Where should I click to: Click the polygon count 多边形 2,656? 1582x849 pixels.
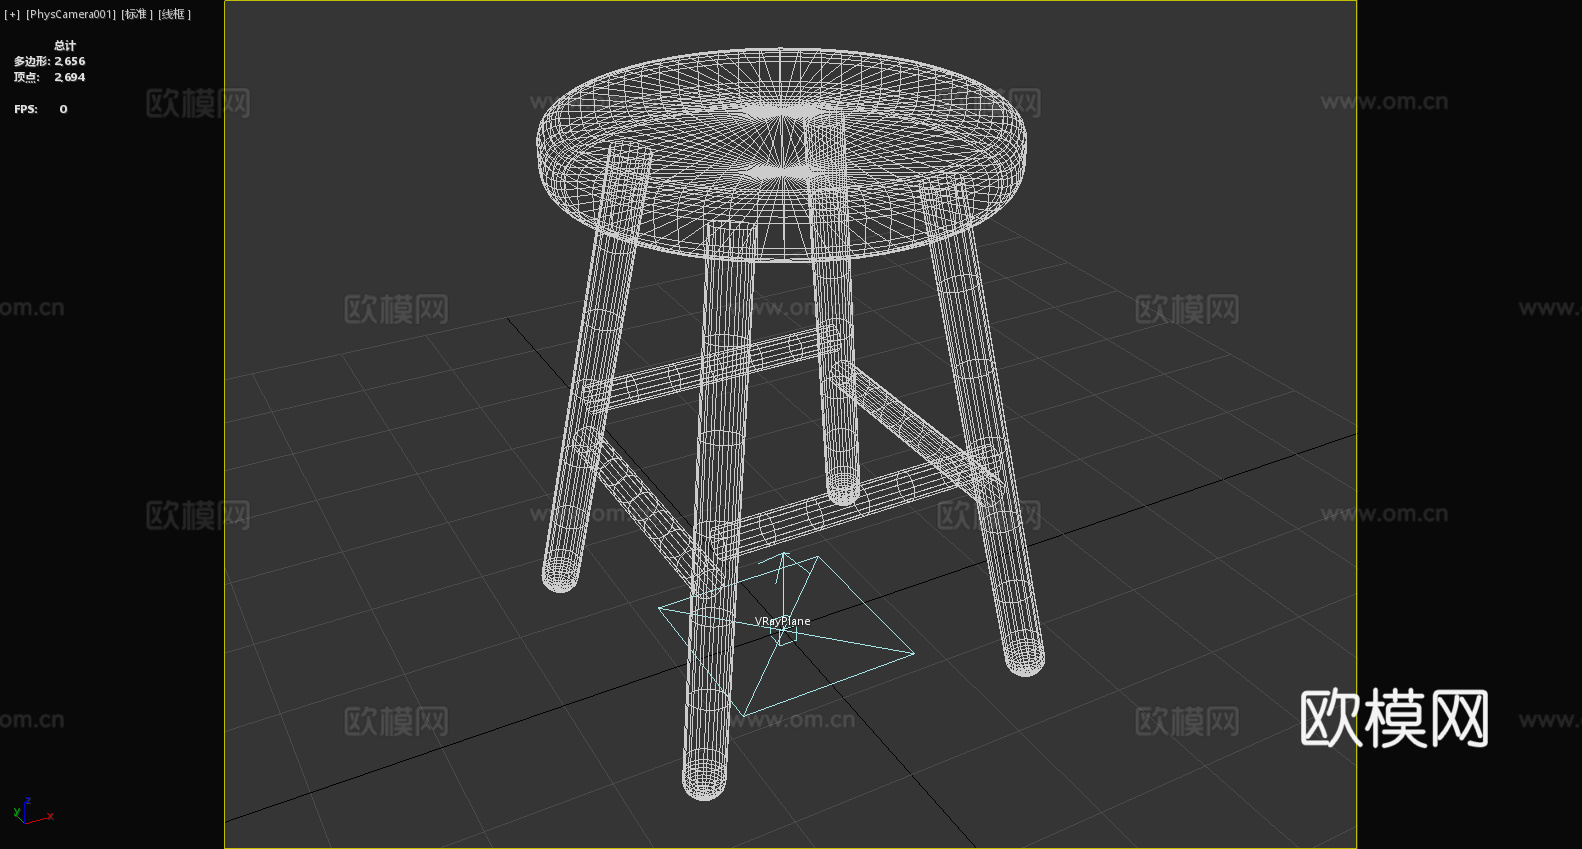tap(50, 61)
